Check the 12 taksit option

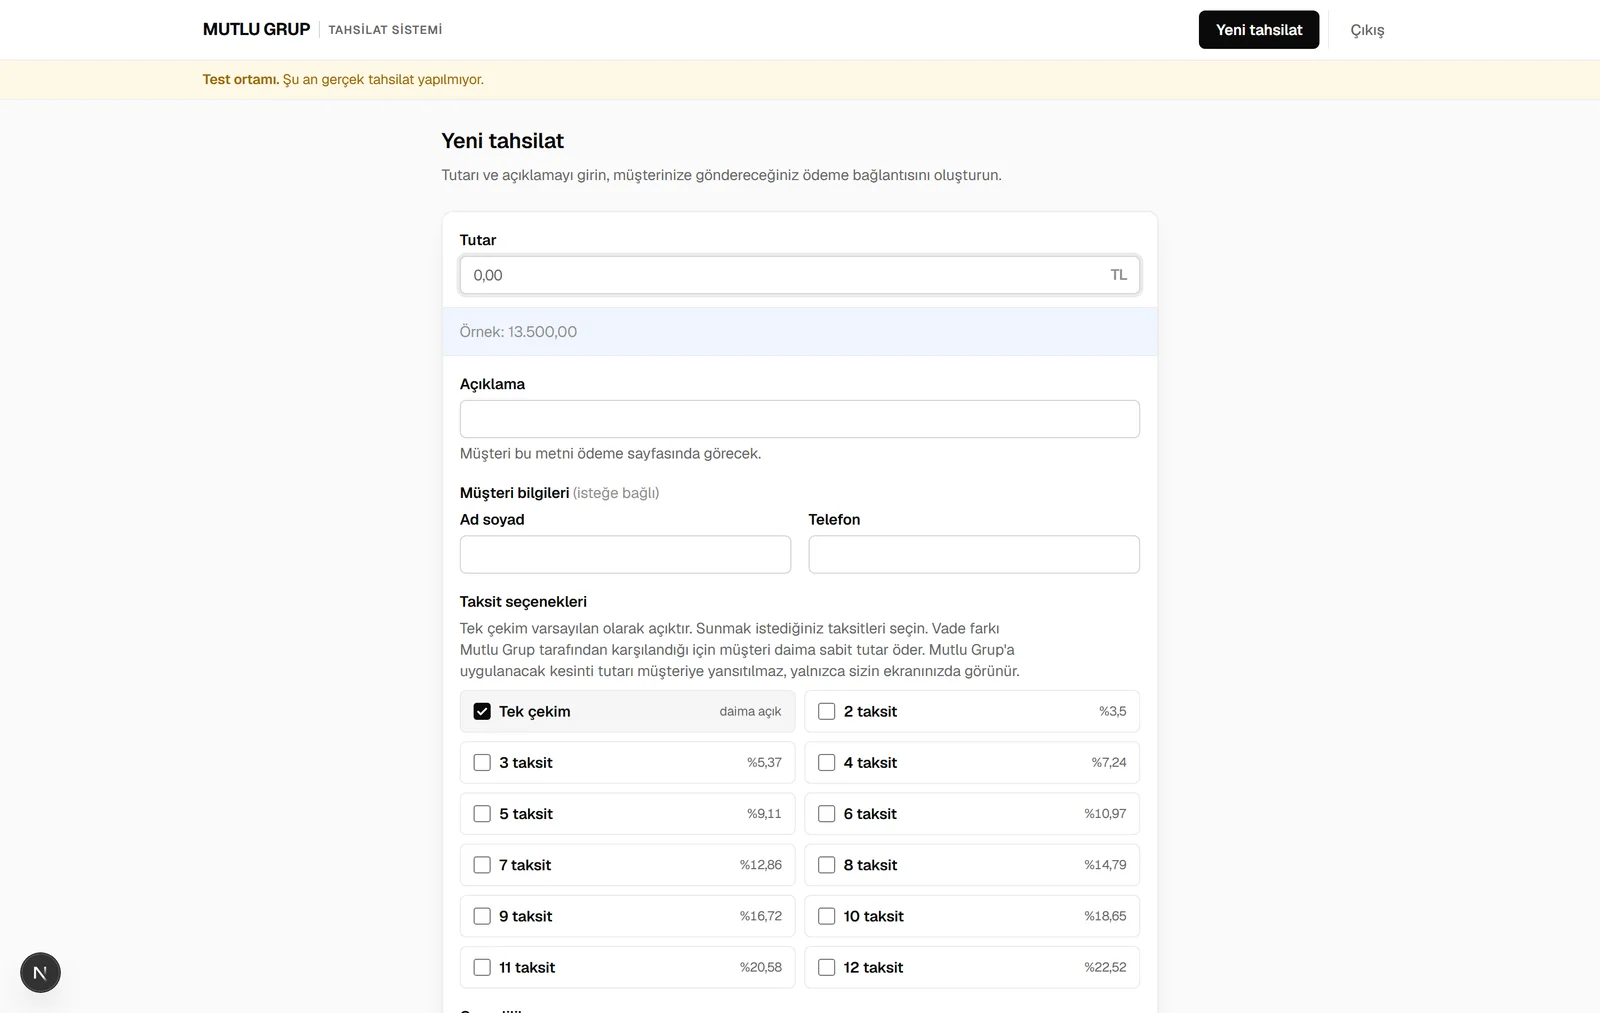[x=827, y=968]
